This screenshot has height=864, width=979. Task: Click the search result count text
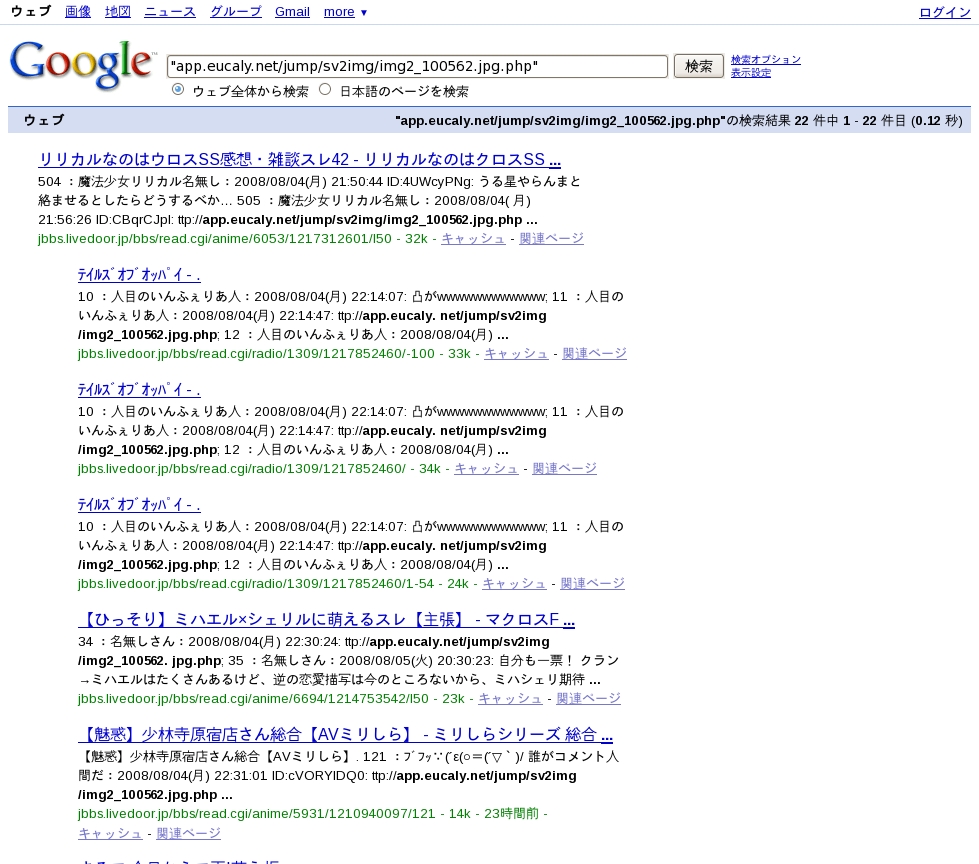[679, 120]
